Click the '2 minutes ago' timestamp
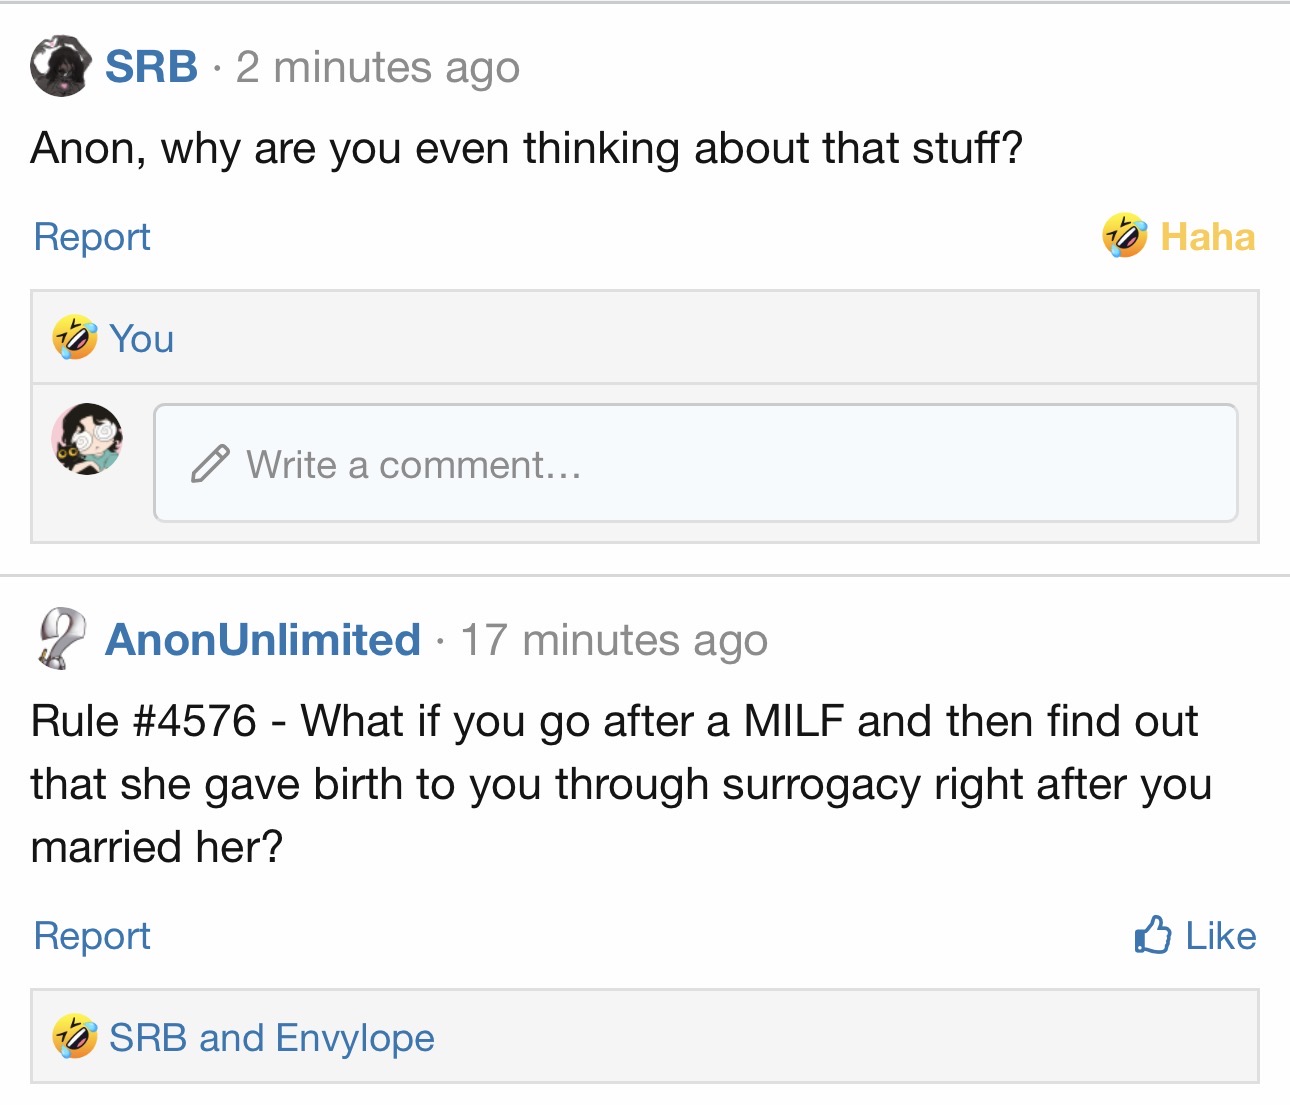 378,68
